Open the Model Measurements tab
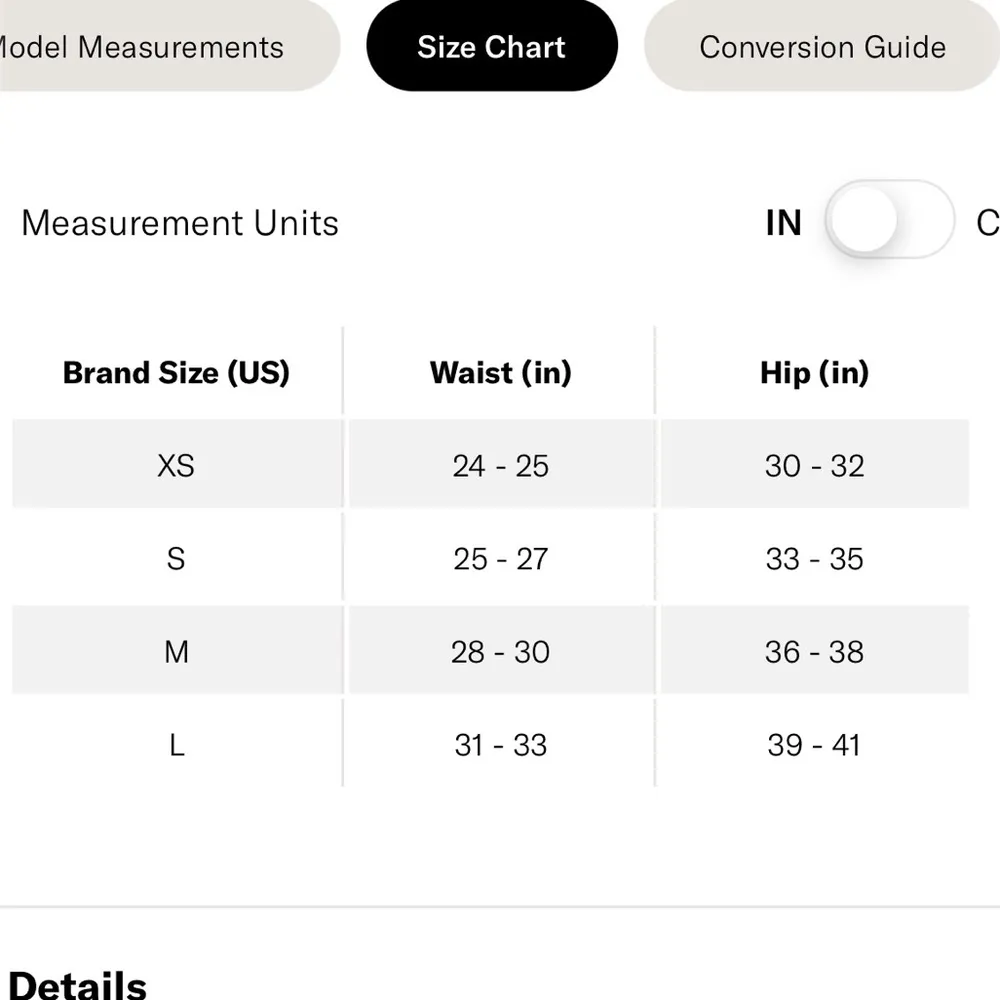Screen dimensions: 1000x1000 click(150, 47)
